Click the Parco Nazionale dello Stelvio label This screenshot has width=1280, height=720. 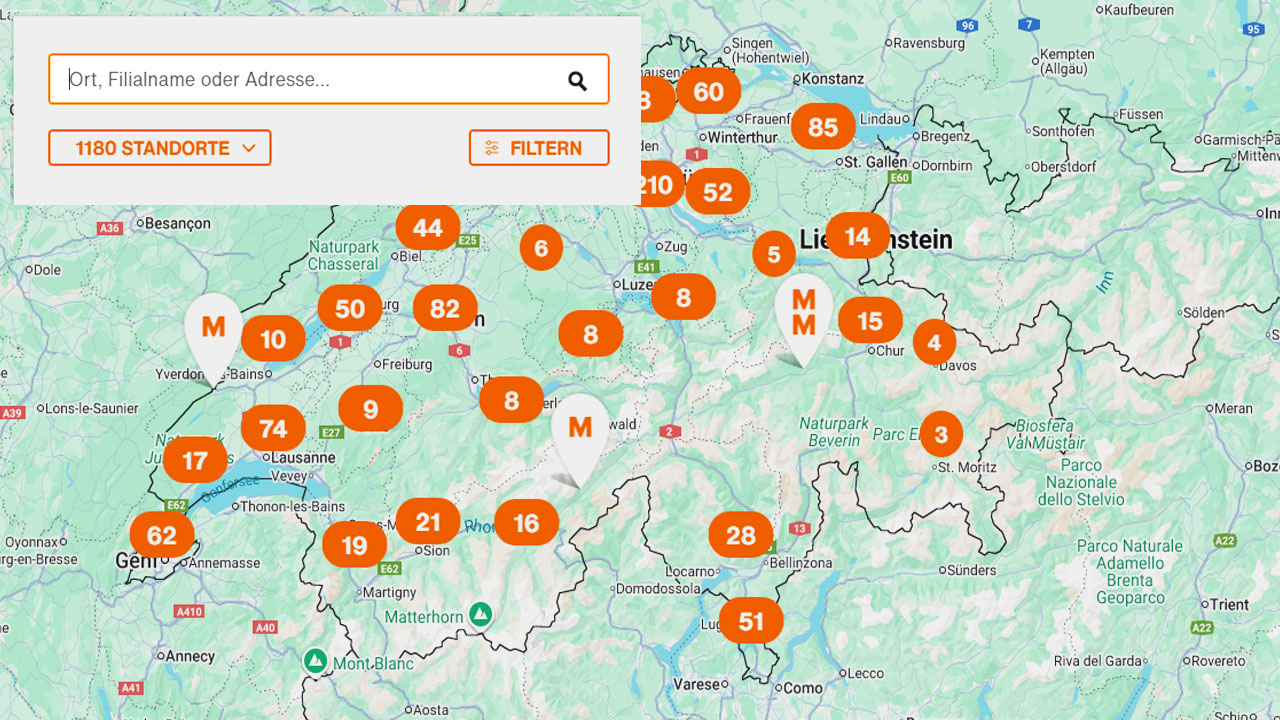coord(1081,482)
